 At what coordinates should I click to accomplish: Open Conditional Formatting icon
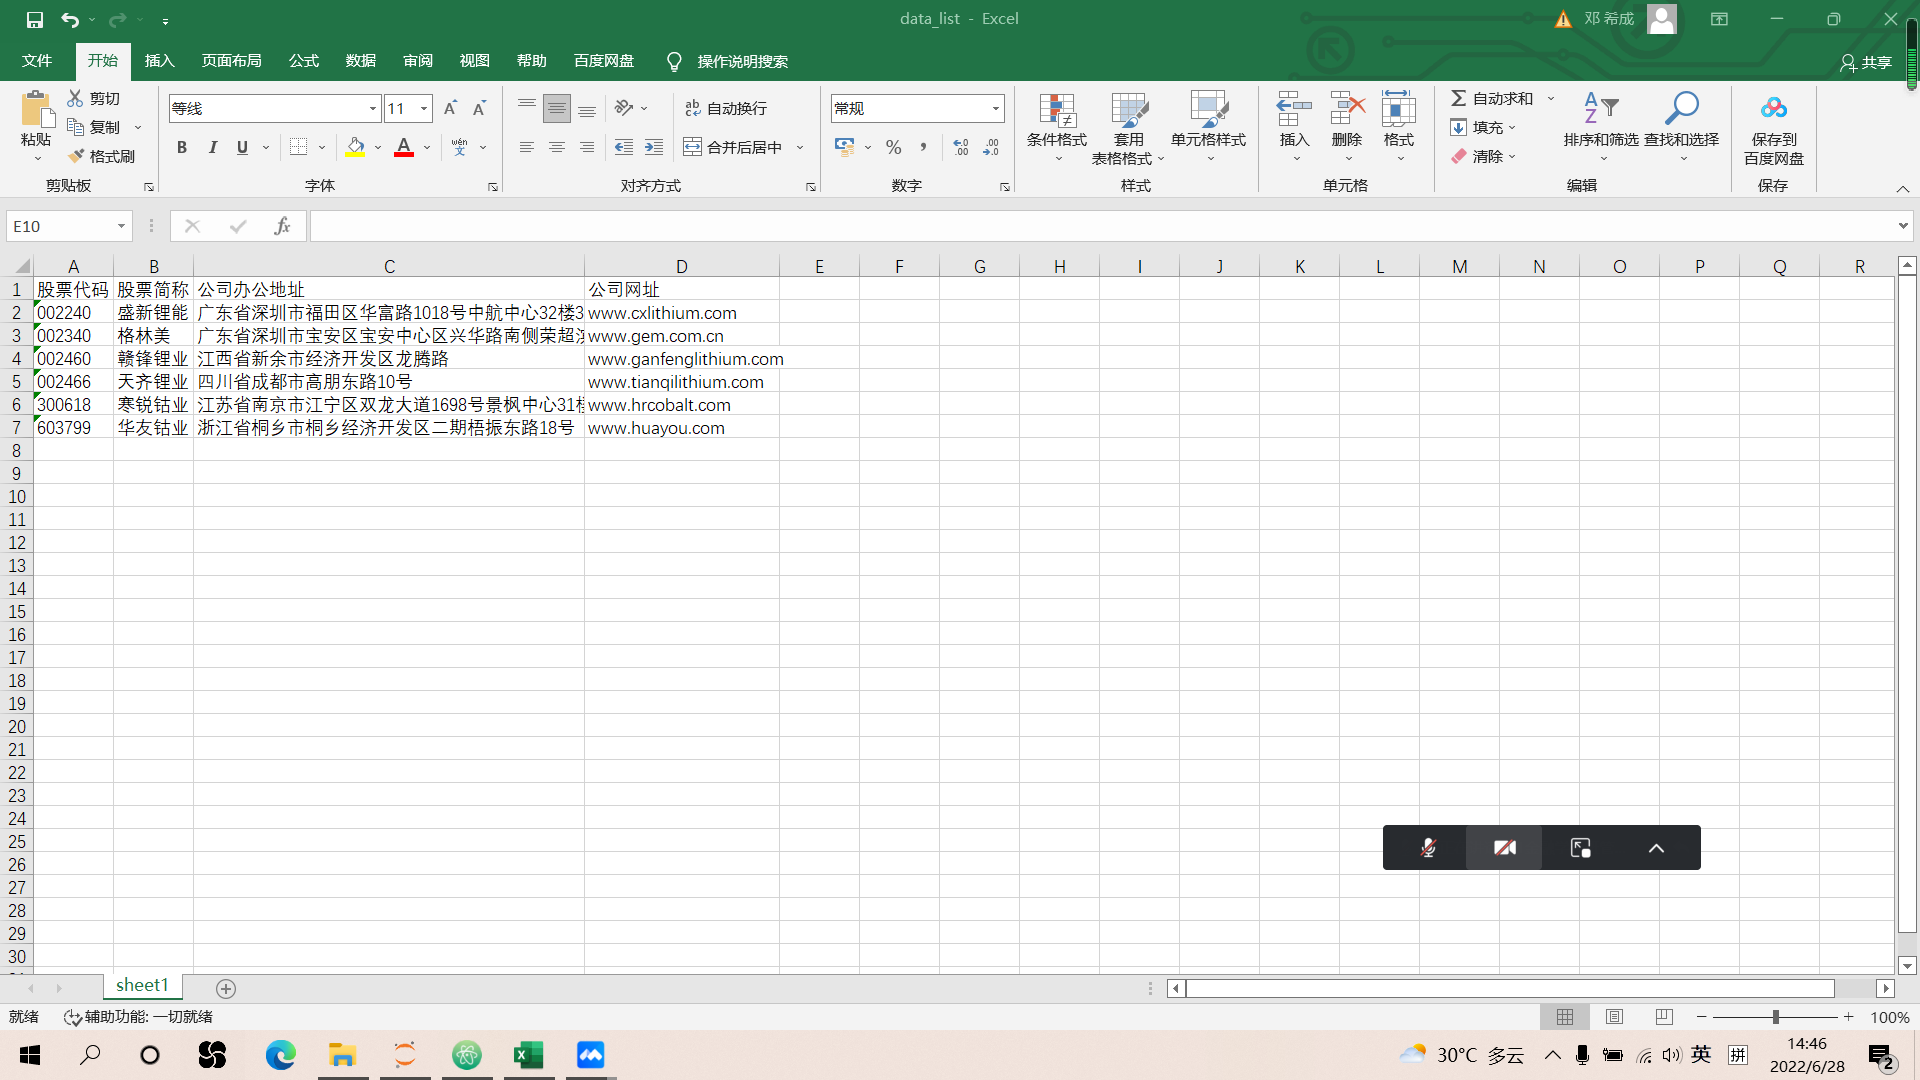[x=1057, y=110]
